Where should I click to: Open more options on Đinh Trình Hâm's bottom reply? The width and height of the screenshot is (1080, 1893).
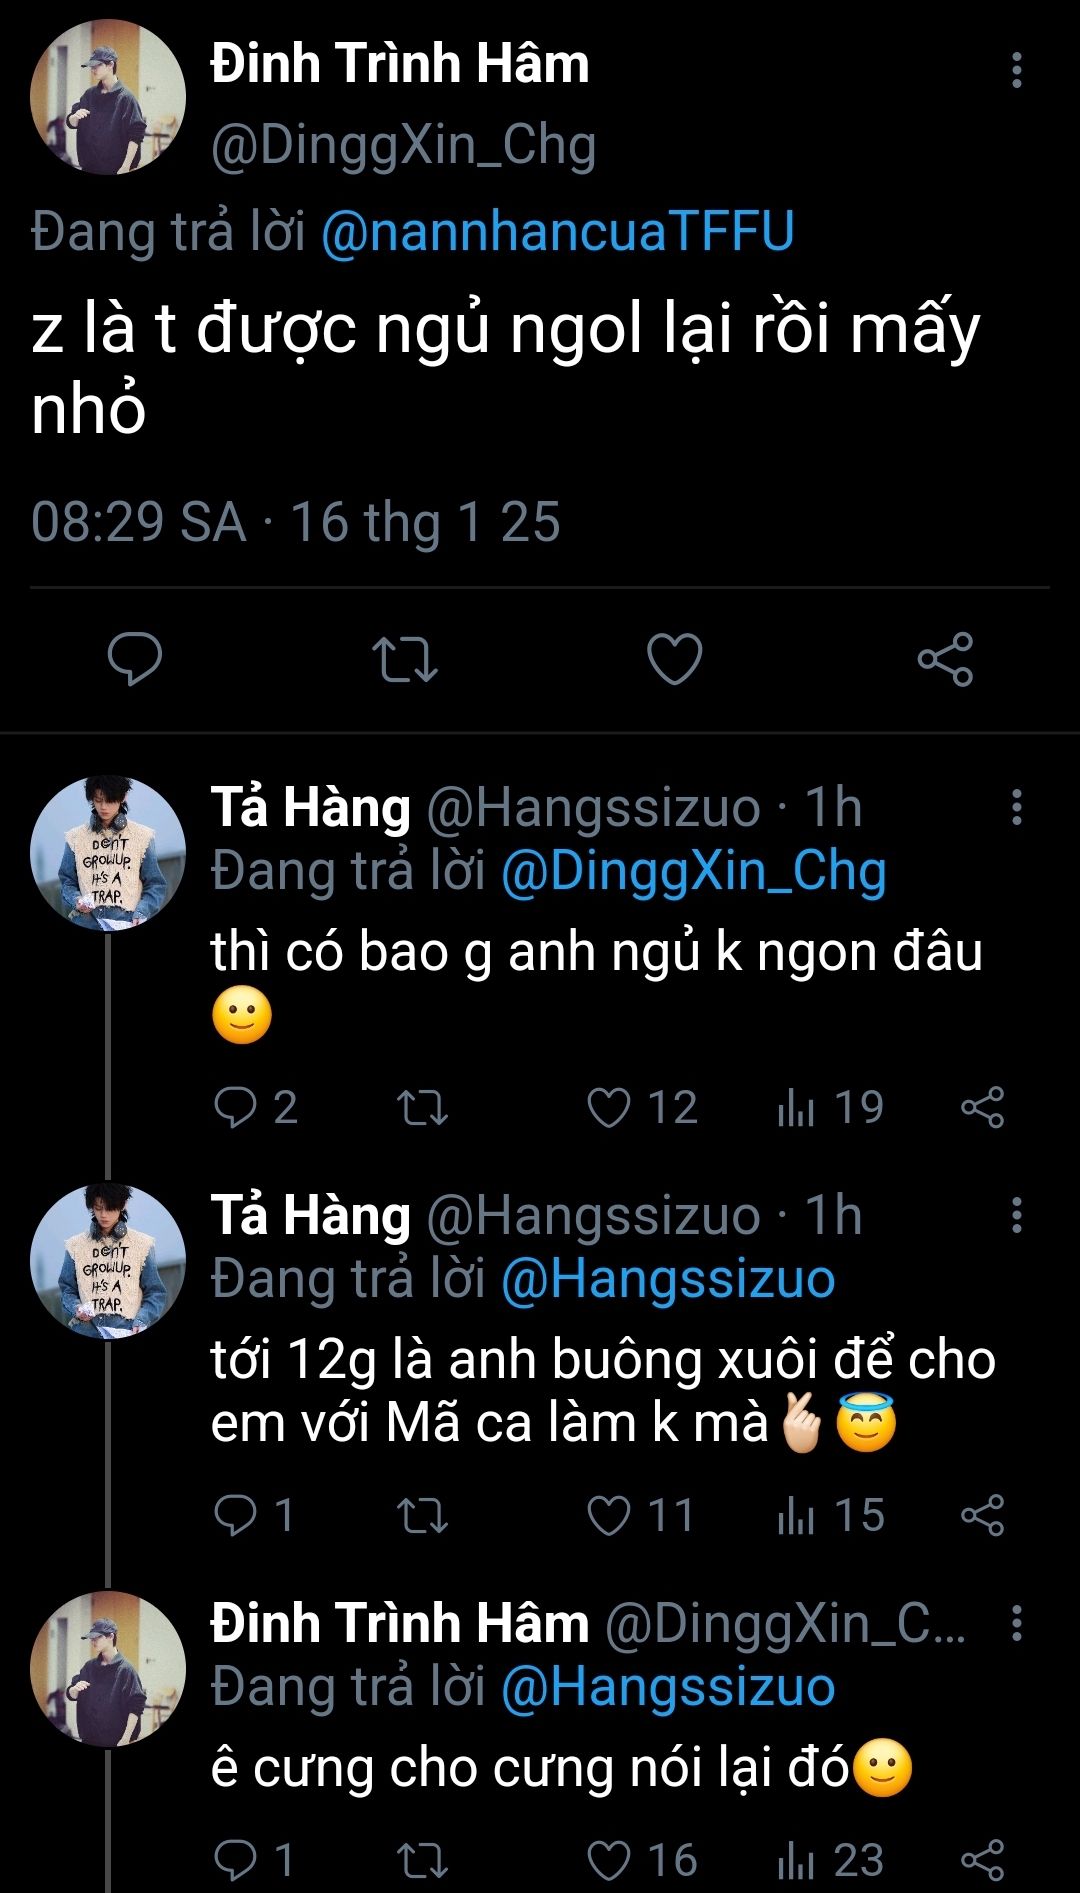pyautogui.click(x=1016, y=1623)
